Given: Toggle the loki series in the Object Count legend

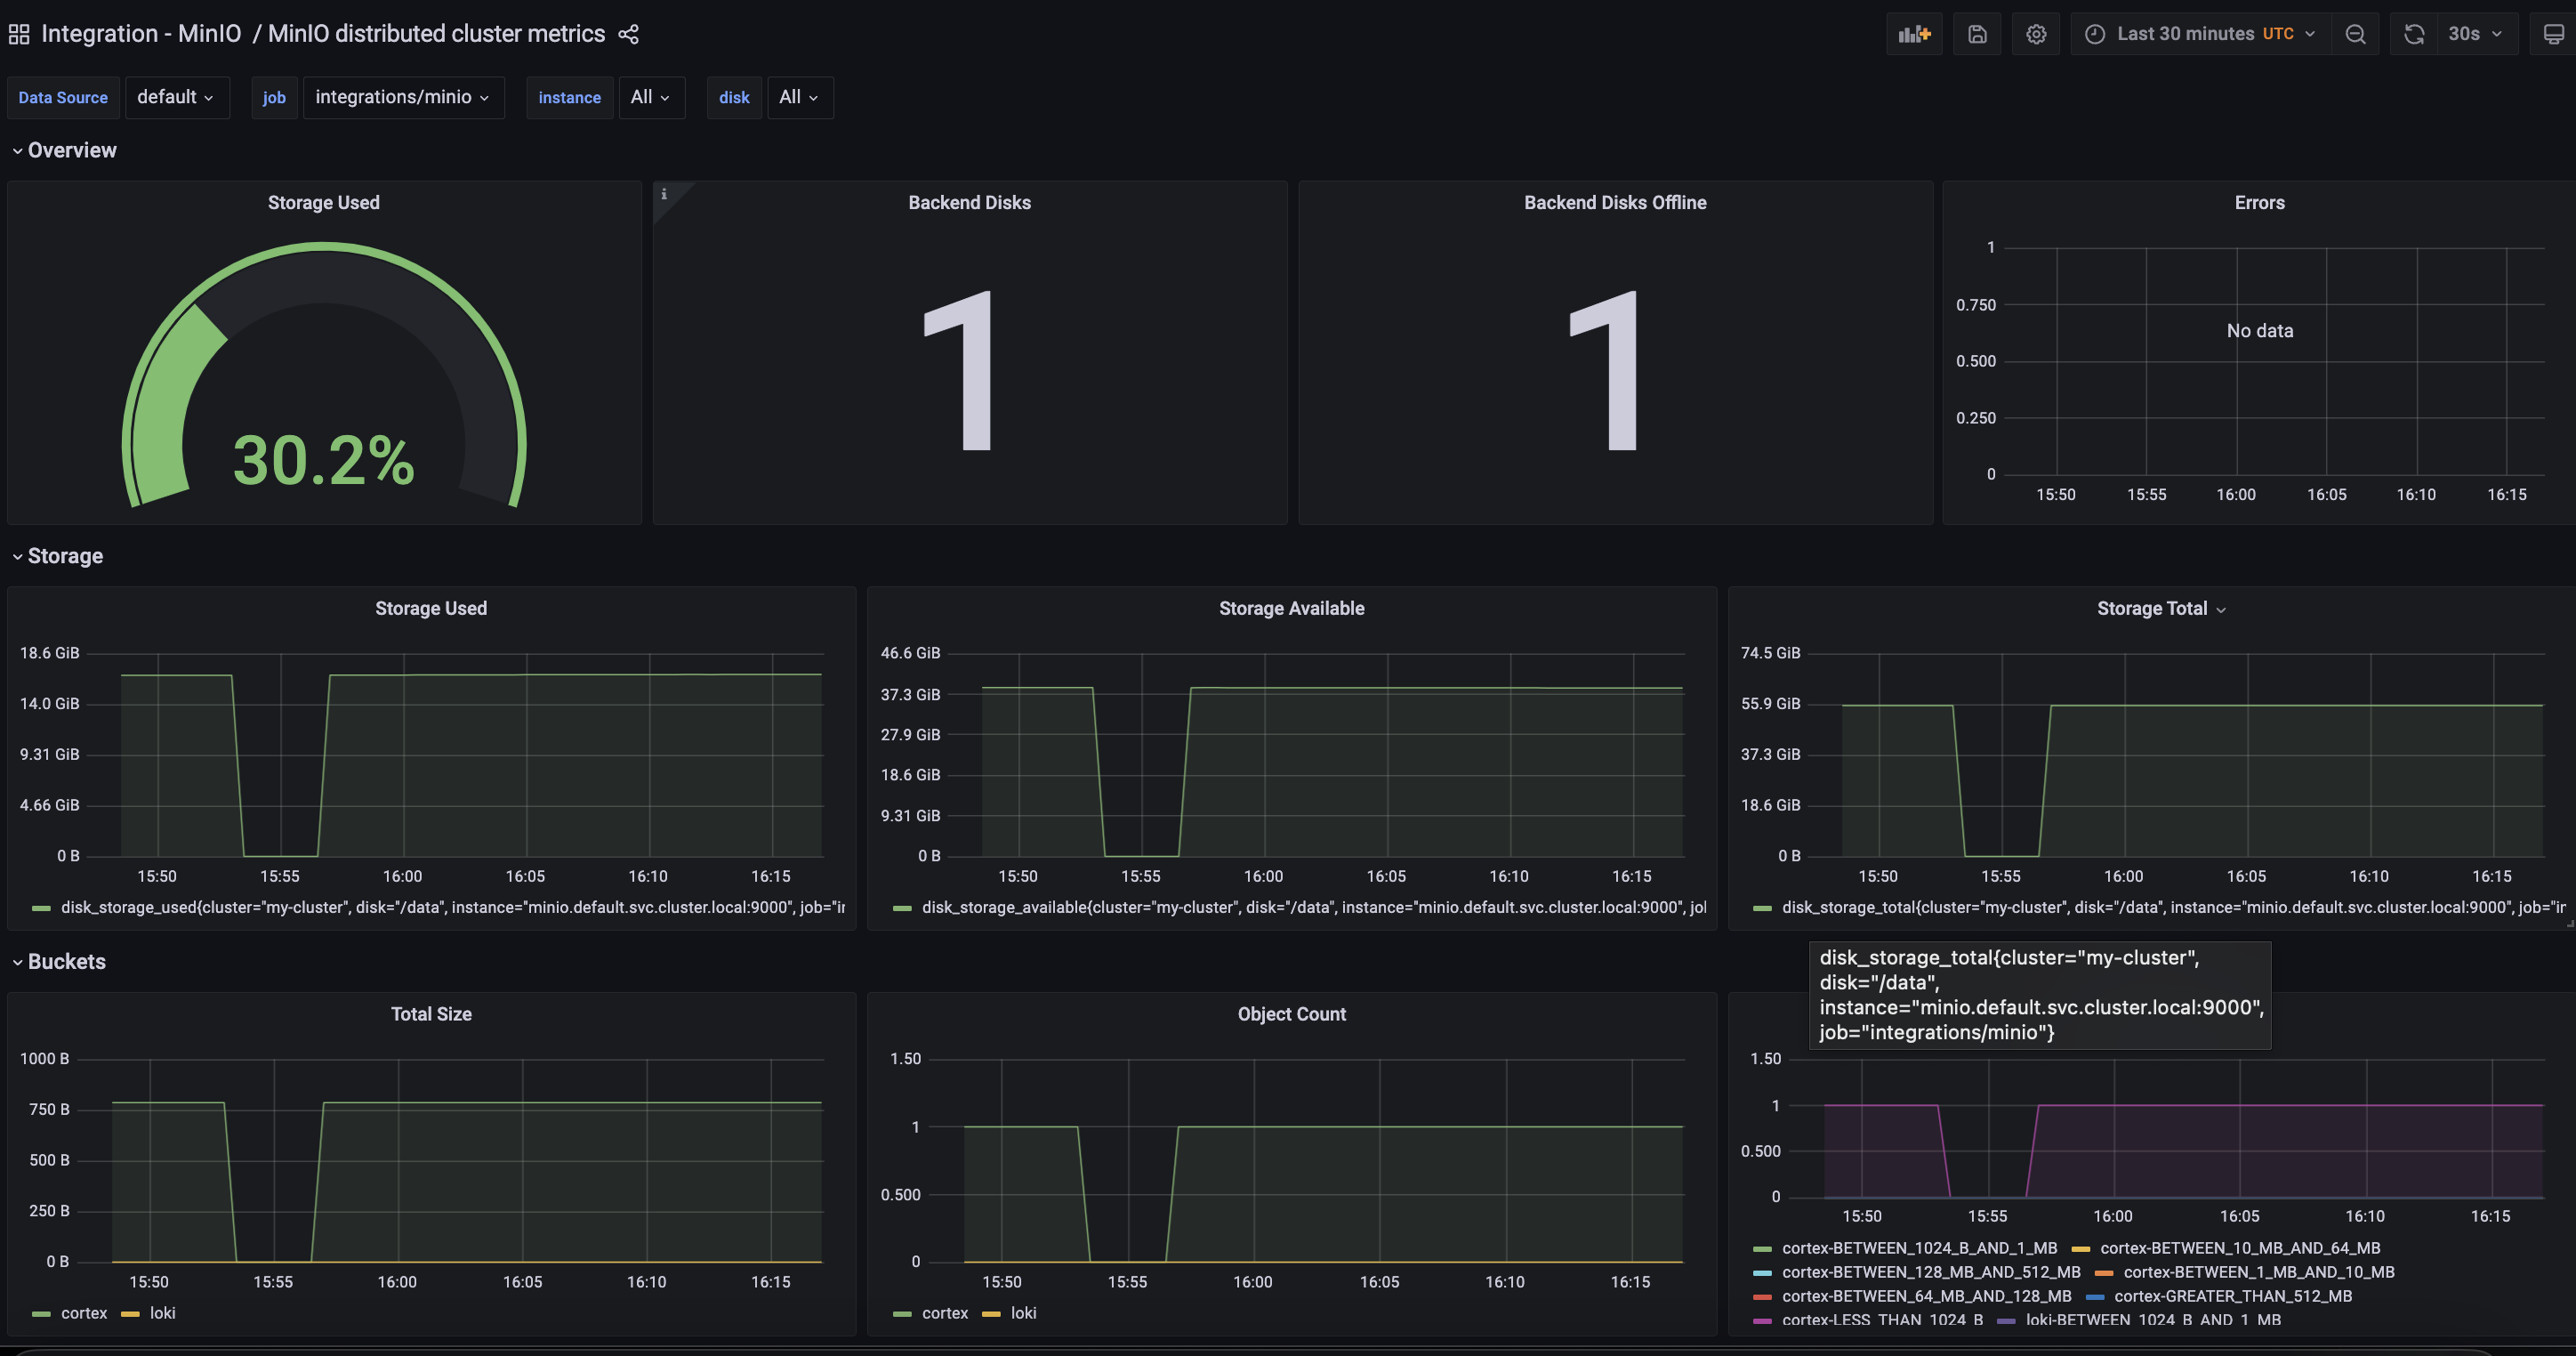Looking at the screenshot, I should click(x=1025, y=1313).
